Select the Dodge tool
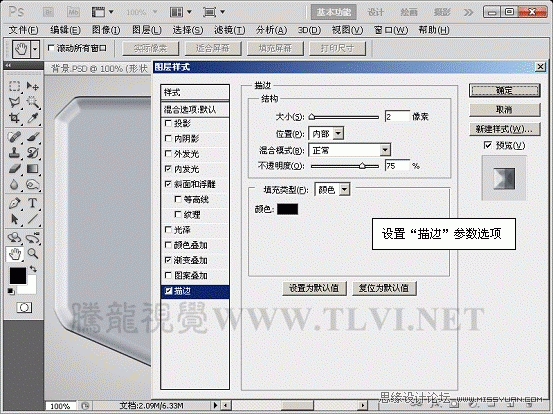Image resolution: width=553 pixels, height=414 pixels. click(x=33, y=184)
